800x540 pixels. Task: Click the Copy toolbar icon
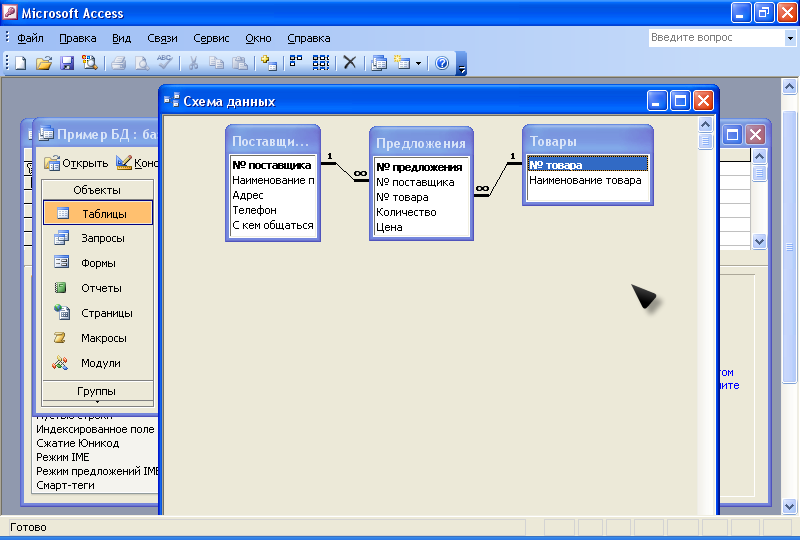(x=216, y=63)
